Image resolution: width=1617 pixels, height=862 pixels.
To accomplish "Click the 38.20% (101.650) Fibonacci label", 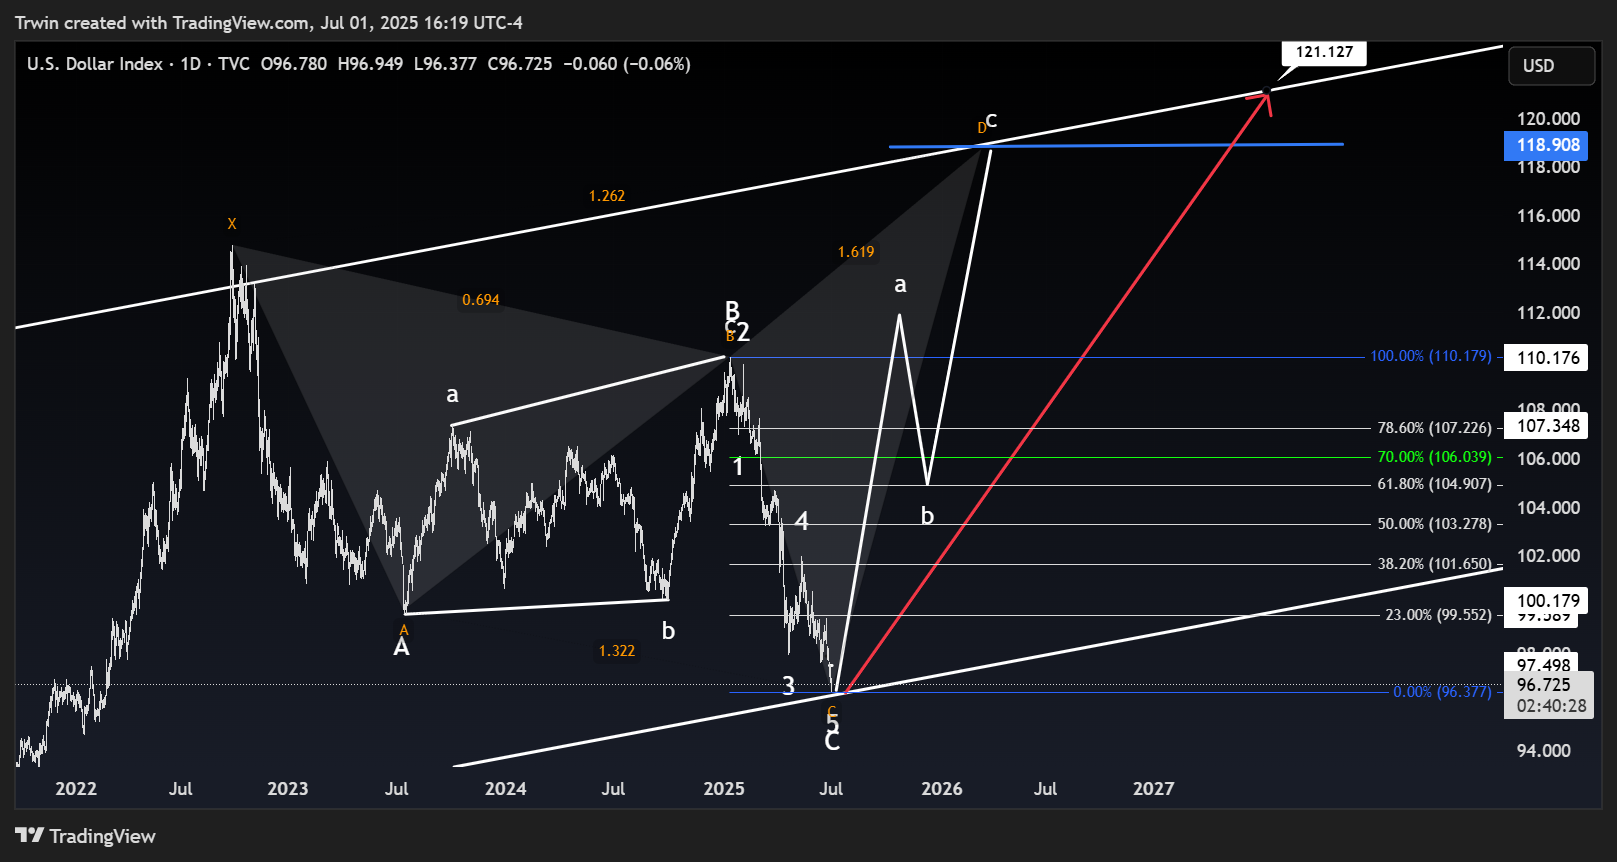I will 1434,564.
